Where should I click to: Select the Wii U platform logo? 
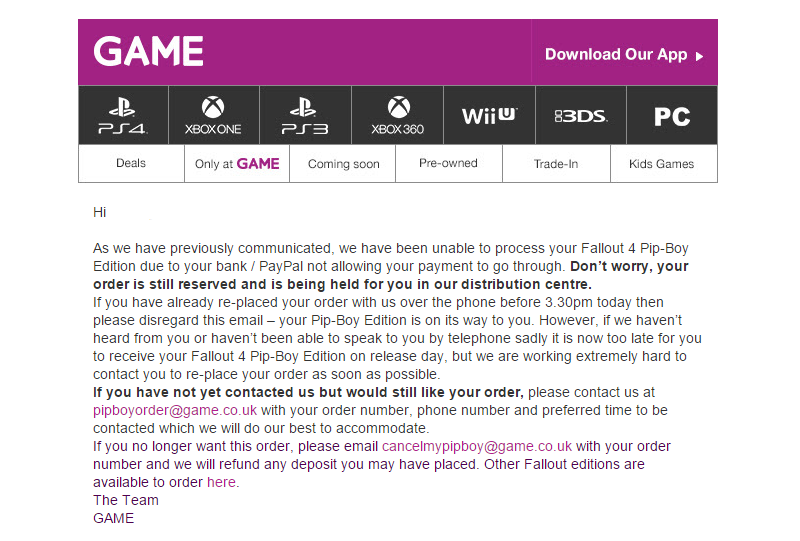click(x=489, y=115)
